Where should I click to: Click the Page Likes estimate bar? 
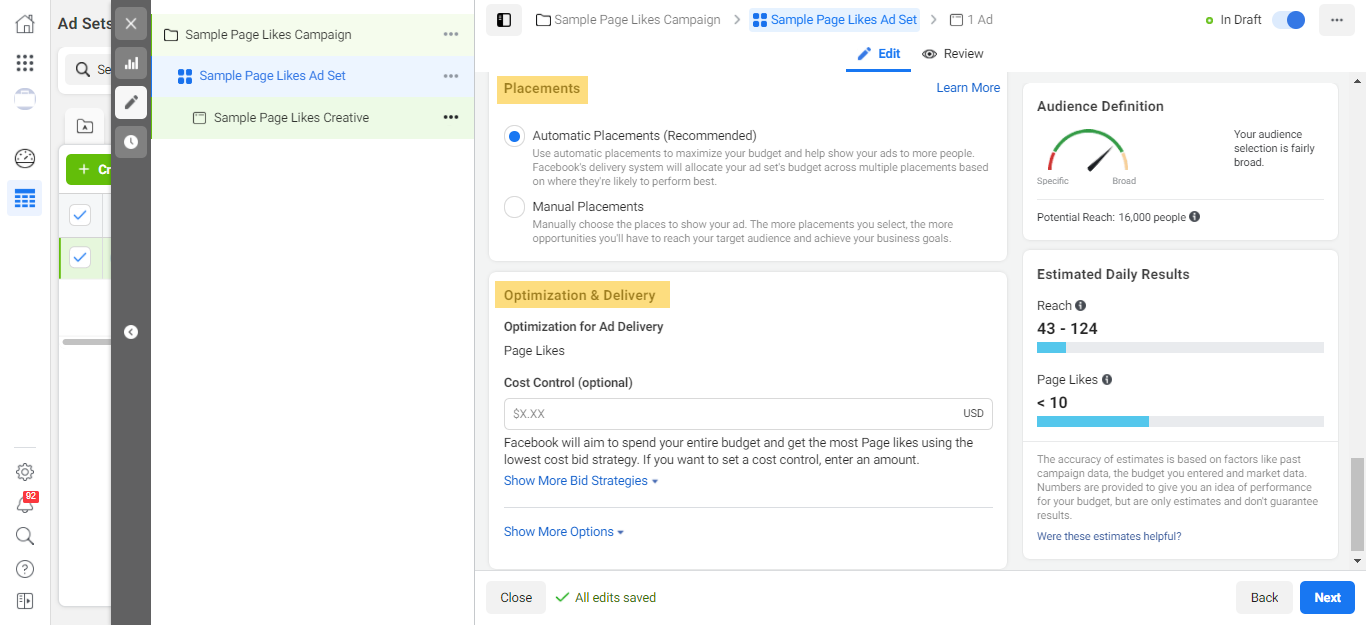click(x=1180, y=422)
